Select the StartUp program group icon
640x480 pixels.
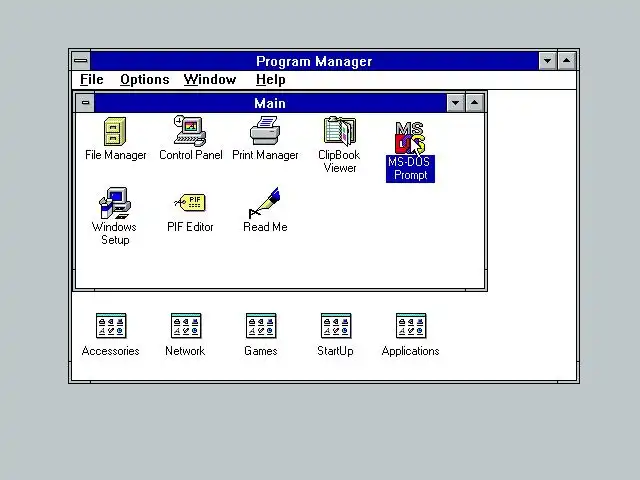pyautogui.click(x=336, y=326)
